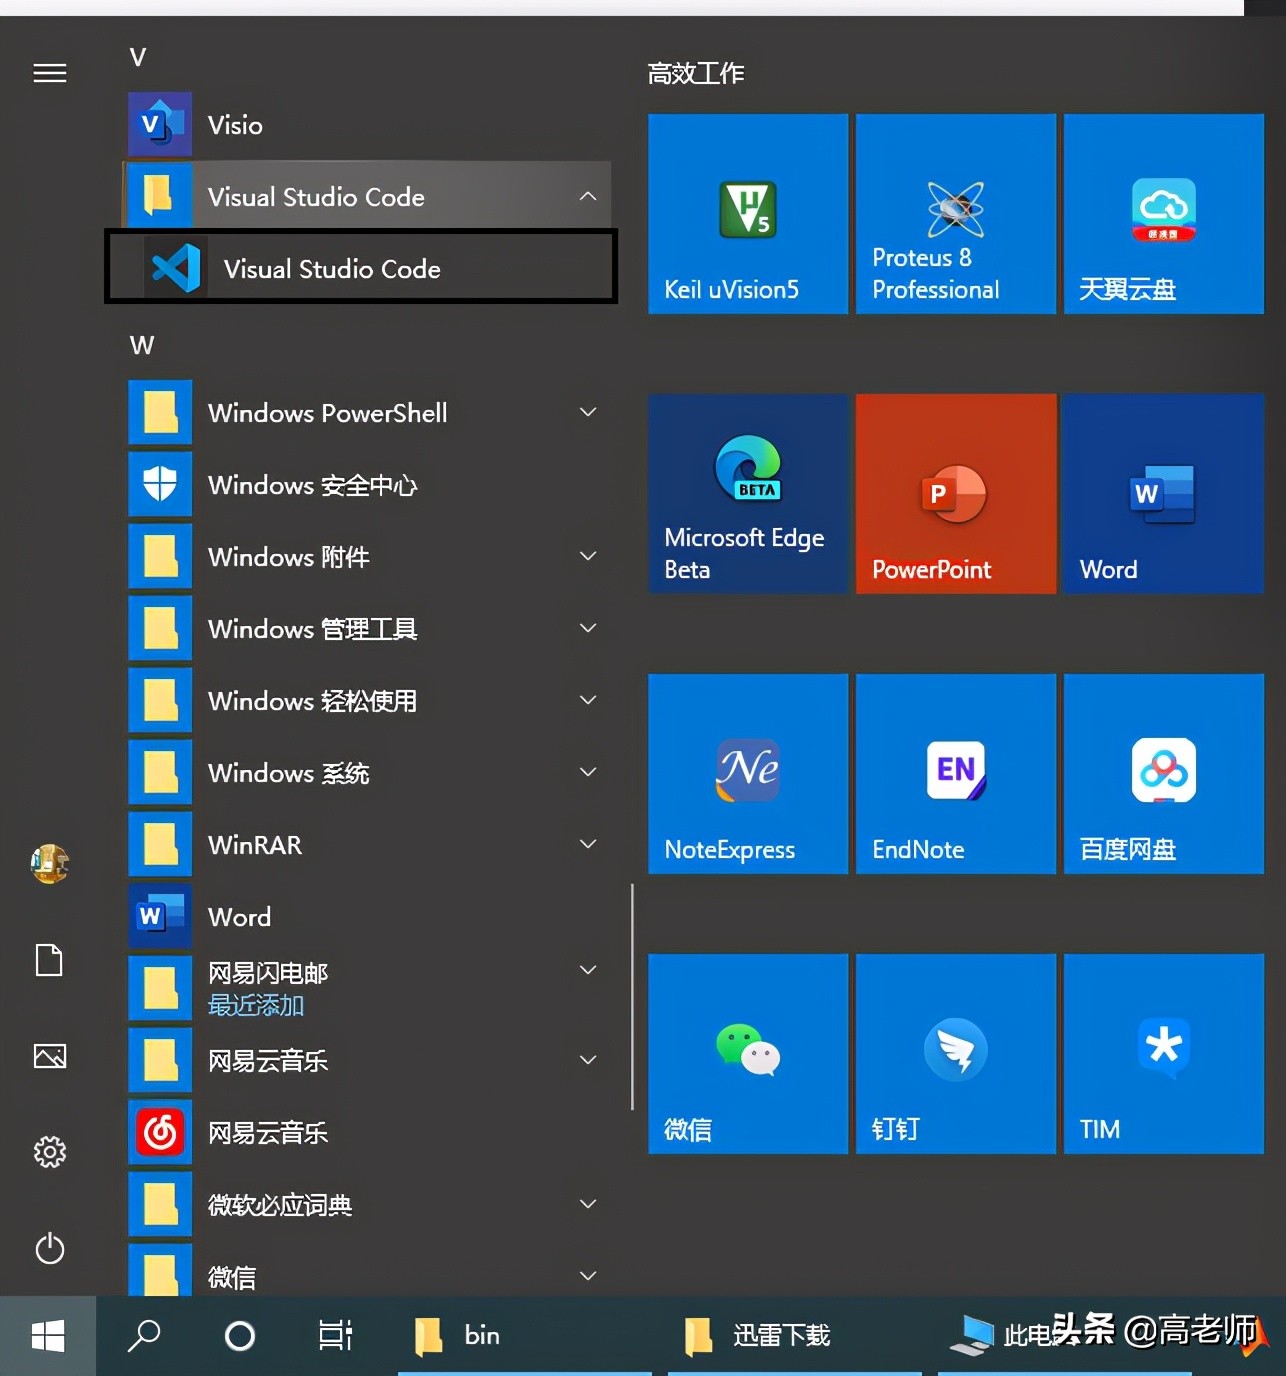
Task: Open the 天翼云盘 tile
Action: click(1164, 214)
